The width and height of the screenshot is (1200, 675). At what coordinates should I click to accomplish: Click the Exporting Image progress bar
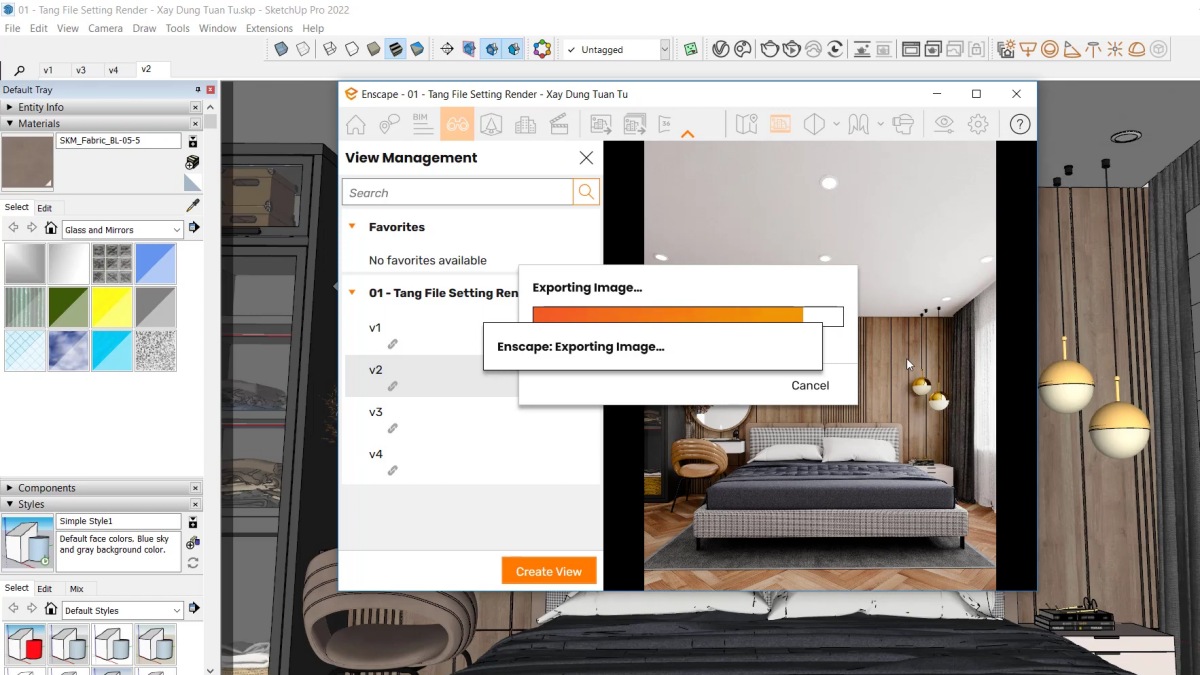coord(688,316)
